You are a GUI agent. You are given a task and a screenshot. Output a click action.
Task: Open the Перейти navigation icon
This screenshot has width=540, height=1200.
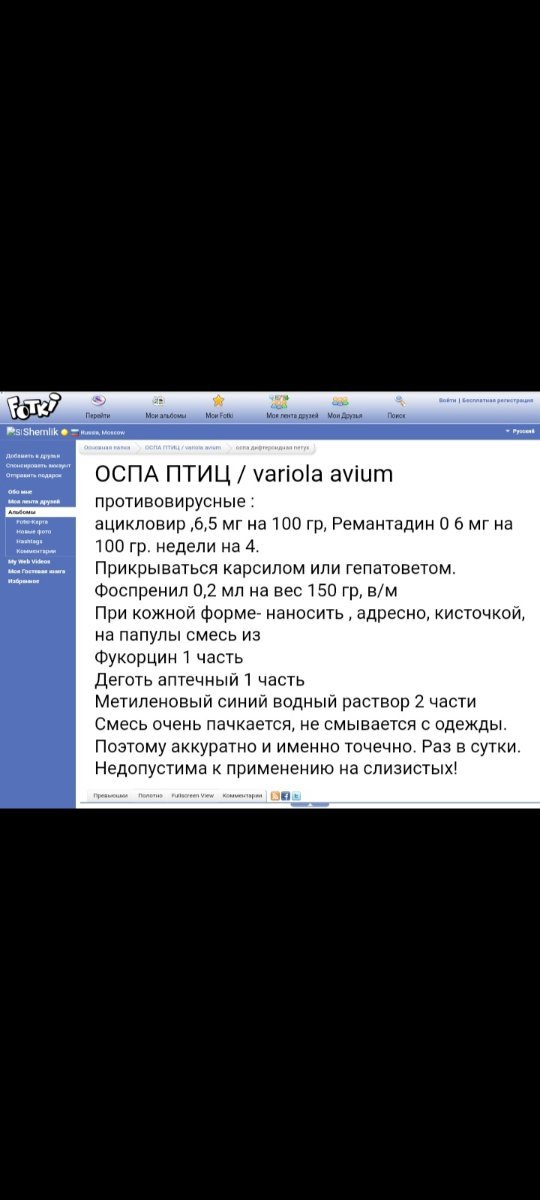tap(98, 400)
